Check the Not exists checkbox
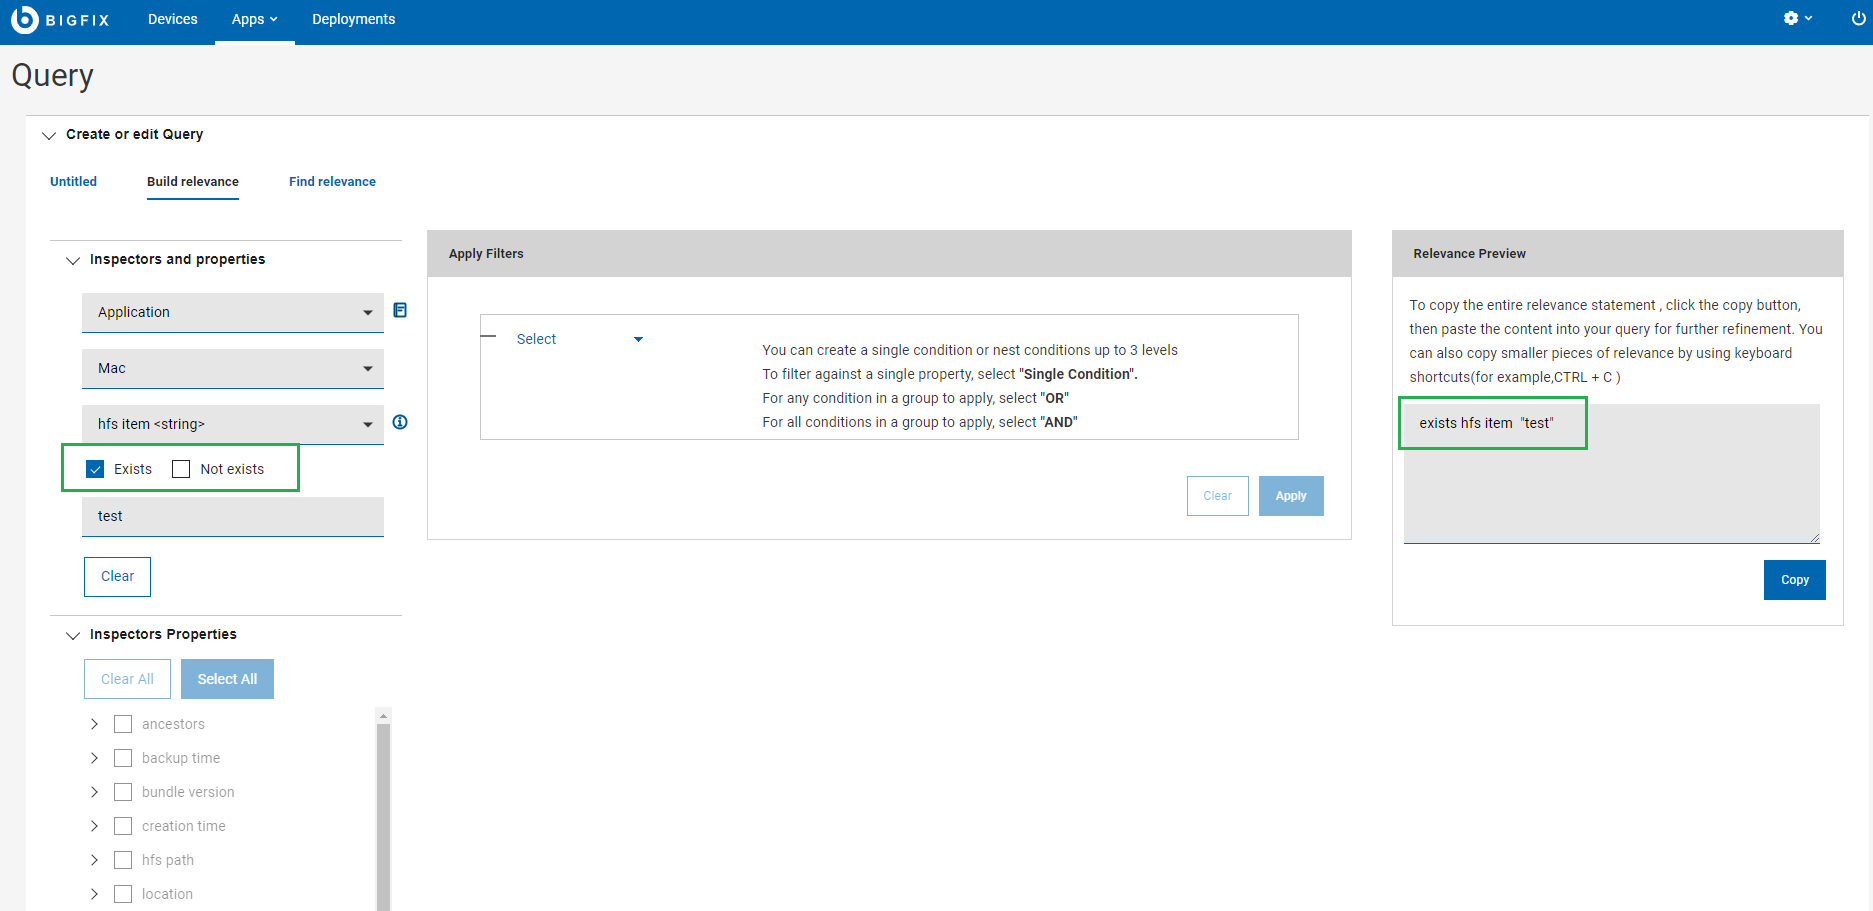The height and width of the screenshot is (911, 1873). coord(181,469)
